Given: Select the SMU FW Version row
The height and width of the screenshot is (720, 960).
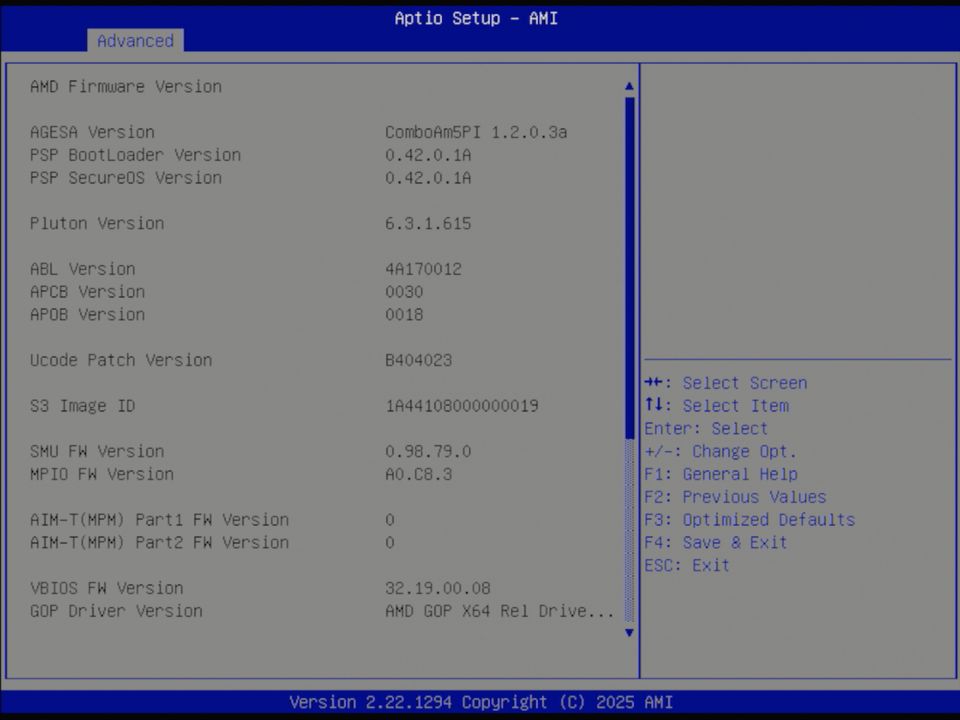Looking at the screenshot, I should [x=97, y=451].
